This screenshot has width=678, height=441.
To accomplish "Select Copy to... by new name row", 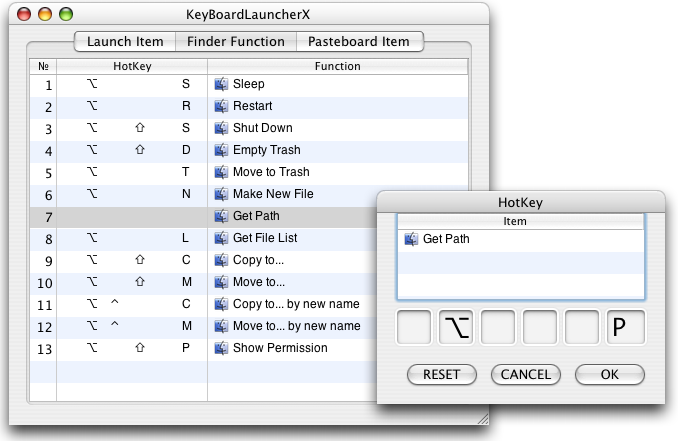I will [x=203, y=304].
